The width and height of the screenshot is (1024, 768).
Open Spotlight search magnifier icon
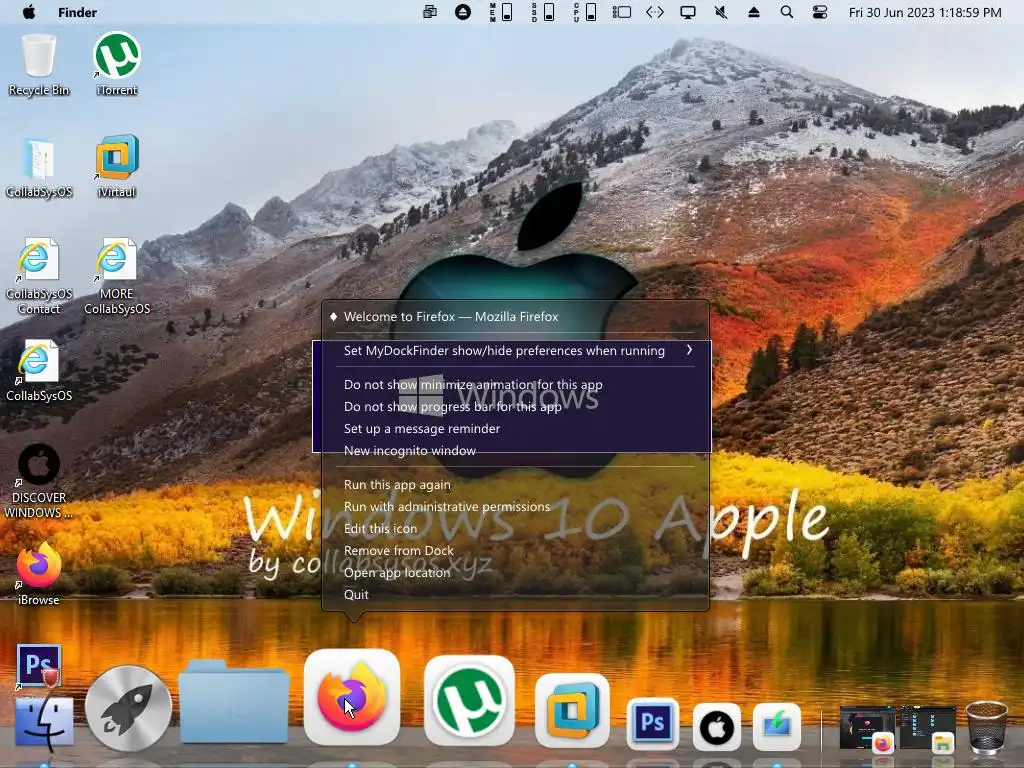pyautogui.click(x=787, y=12)
